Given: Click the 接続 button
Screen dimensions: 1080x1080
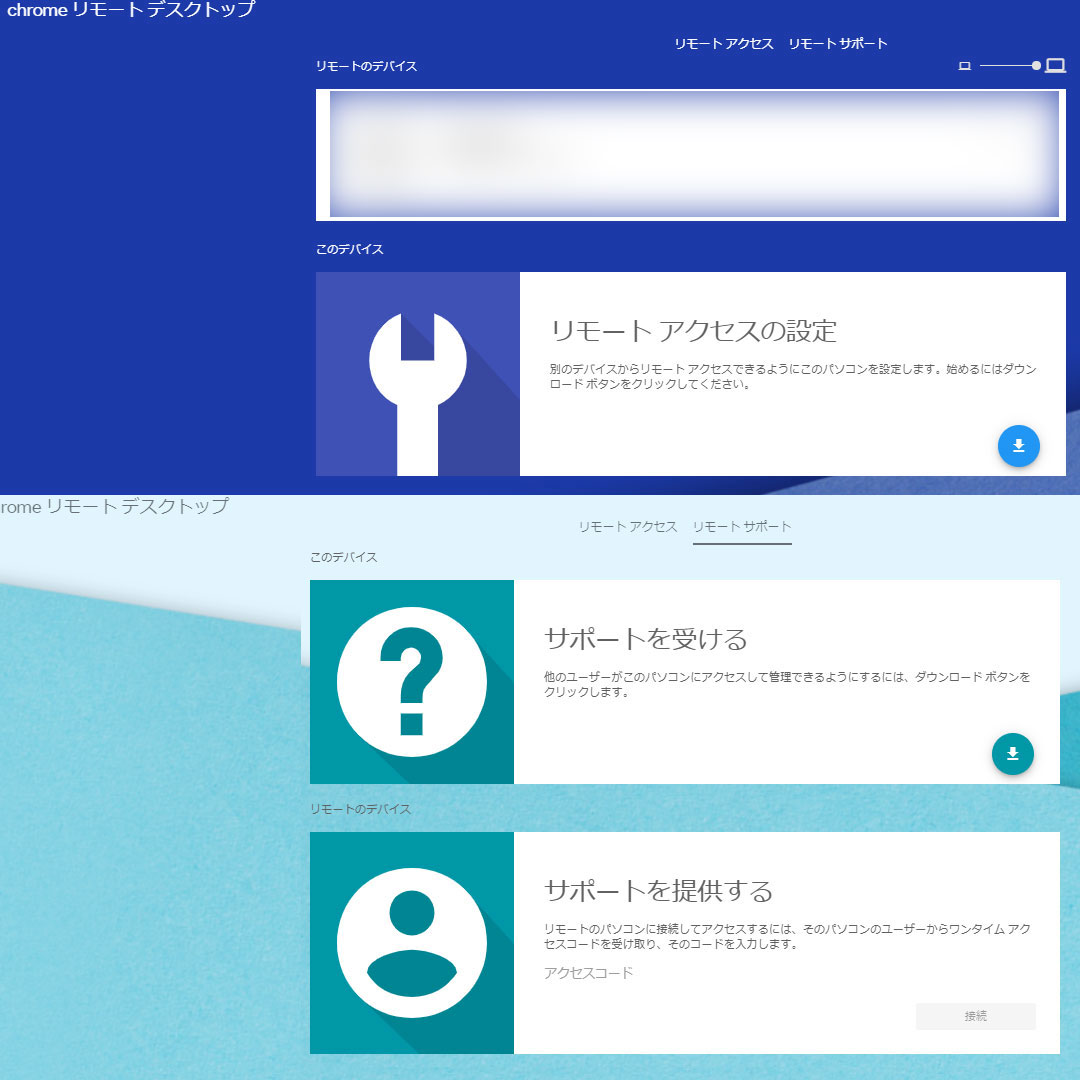Looking at the screenshot, I should 975,1016.
